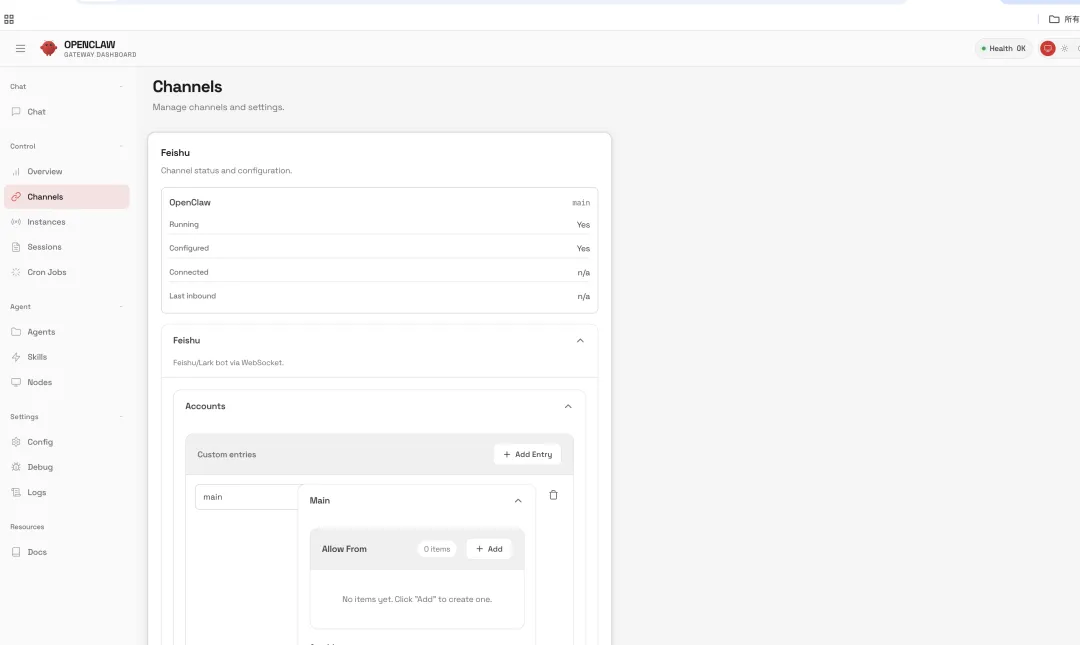Click the Health OK status pill
The image size is (1080, 645).
click(x=1004, y=48)
